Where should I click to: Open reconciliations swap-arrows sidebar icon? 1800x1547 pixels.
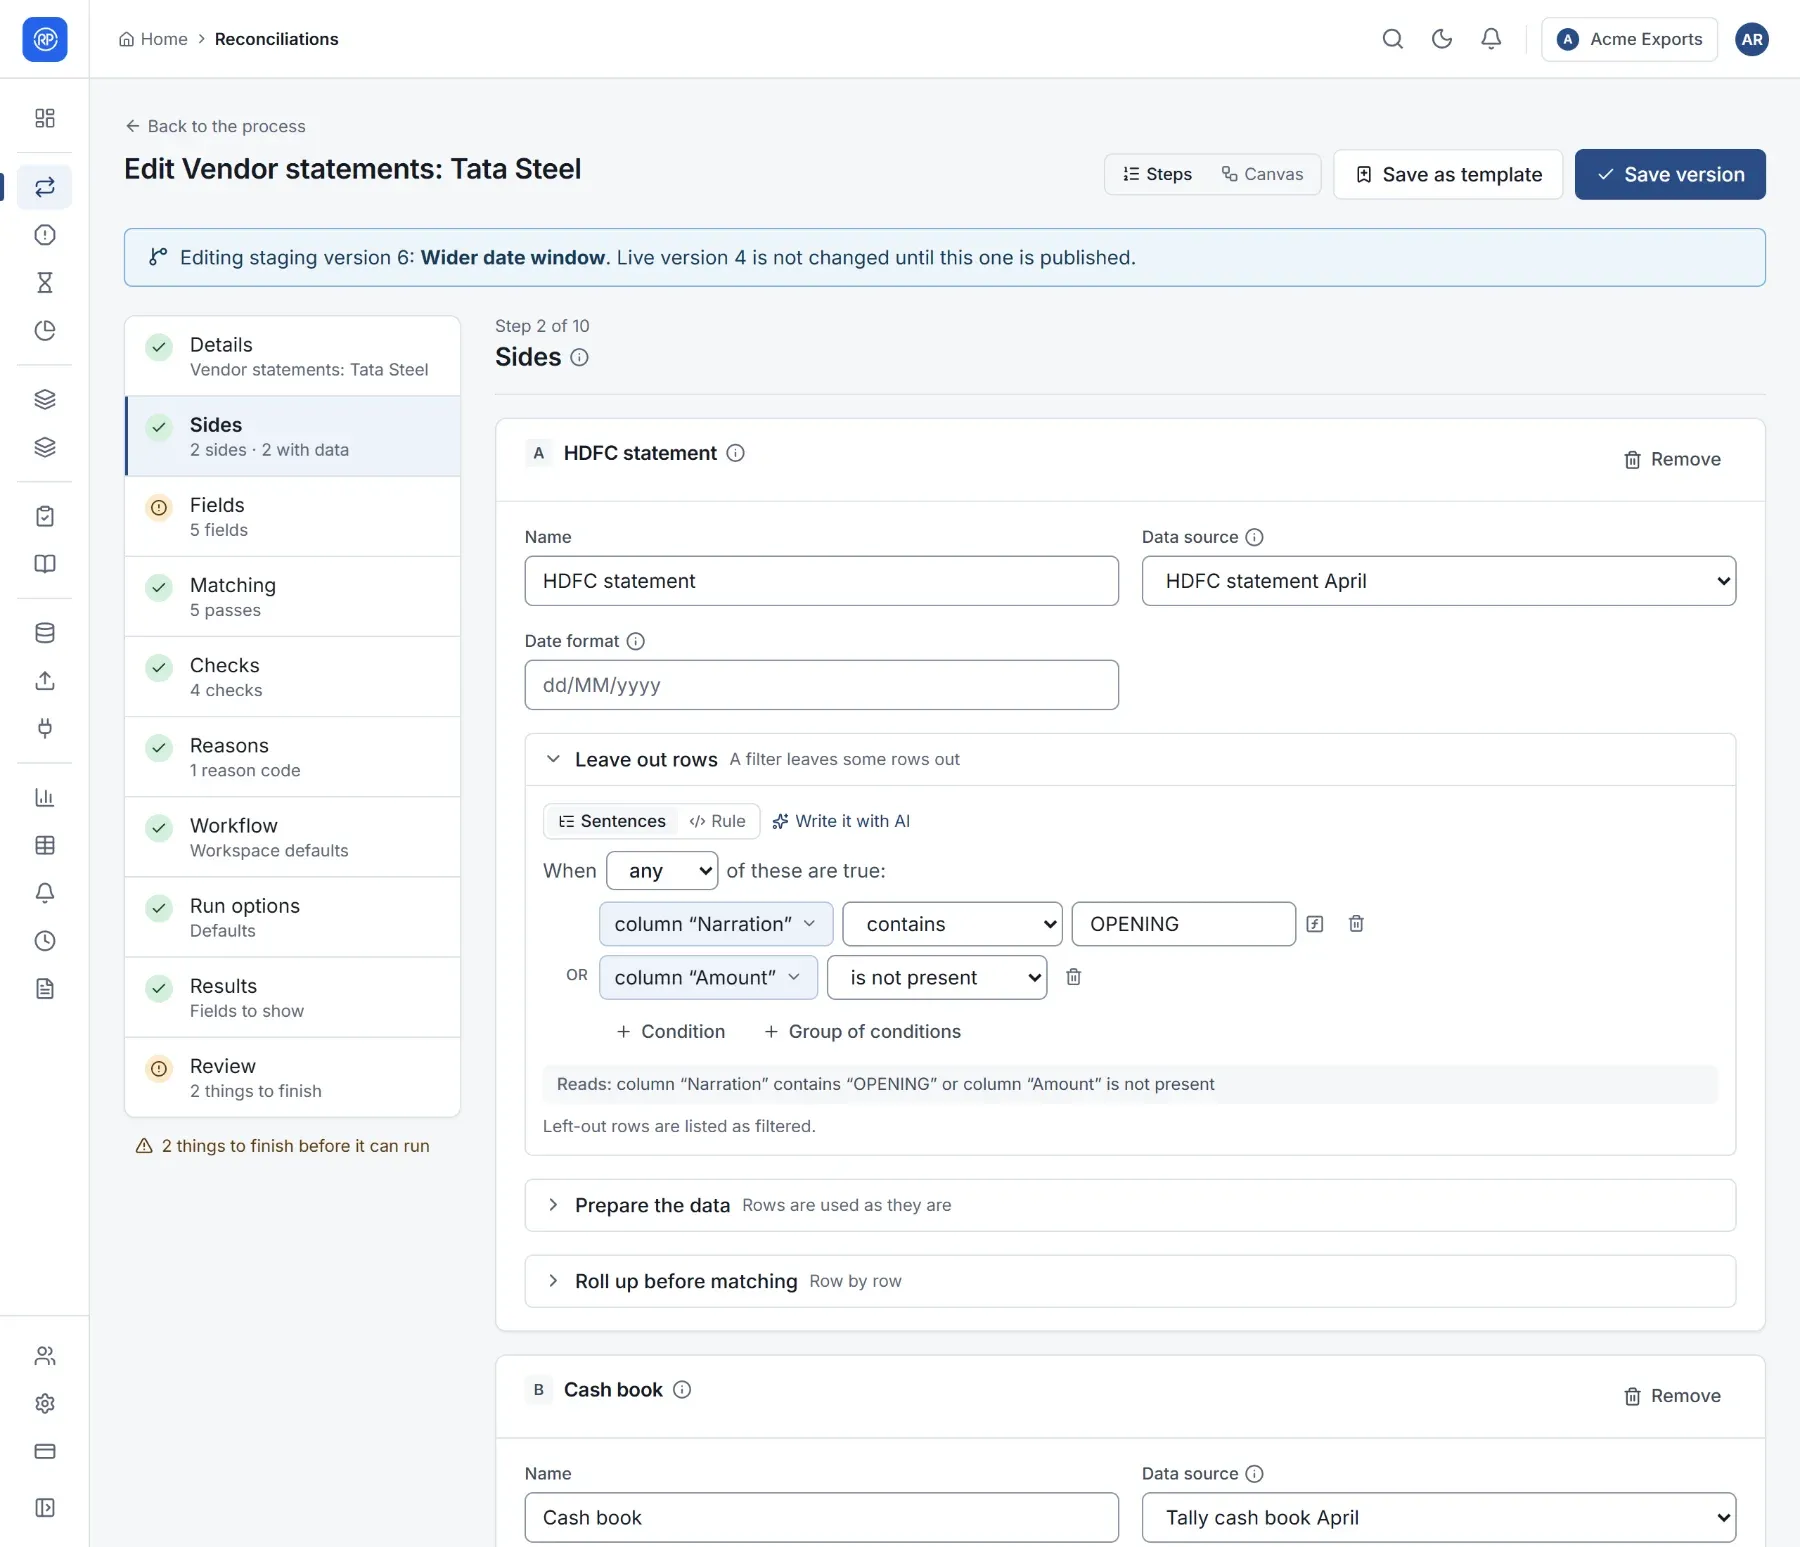pyautogui.click(x=45, y=187)
